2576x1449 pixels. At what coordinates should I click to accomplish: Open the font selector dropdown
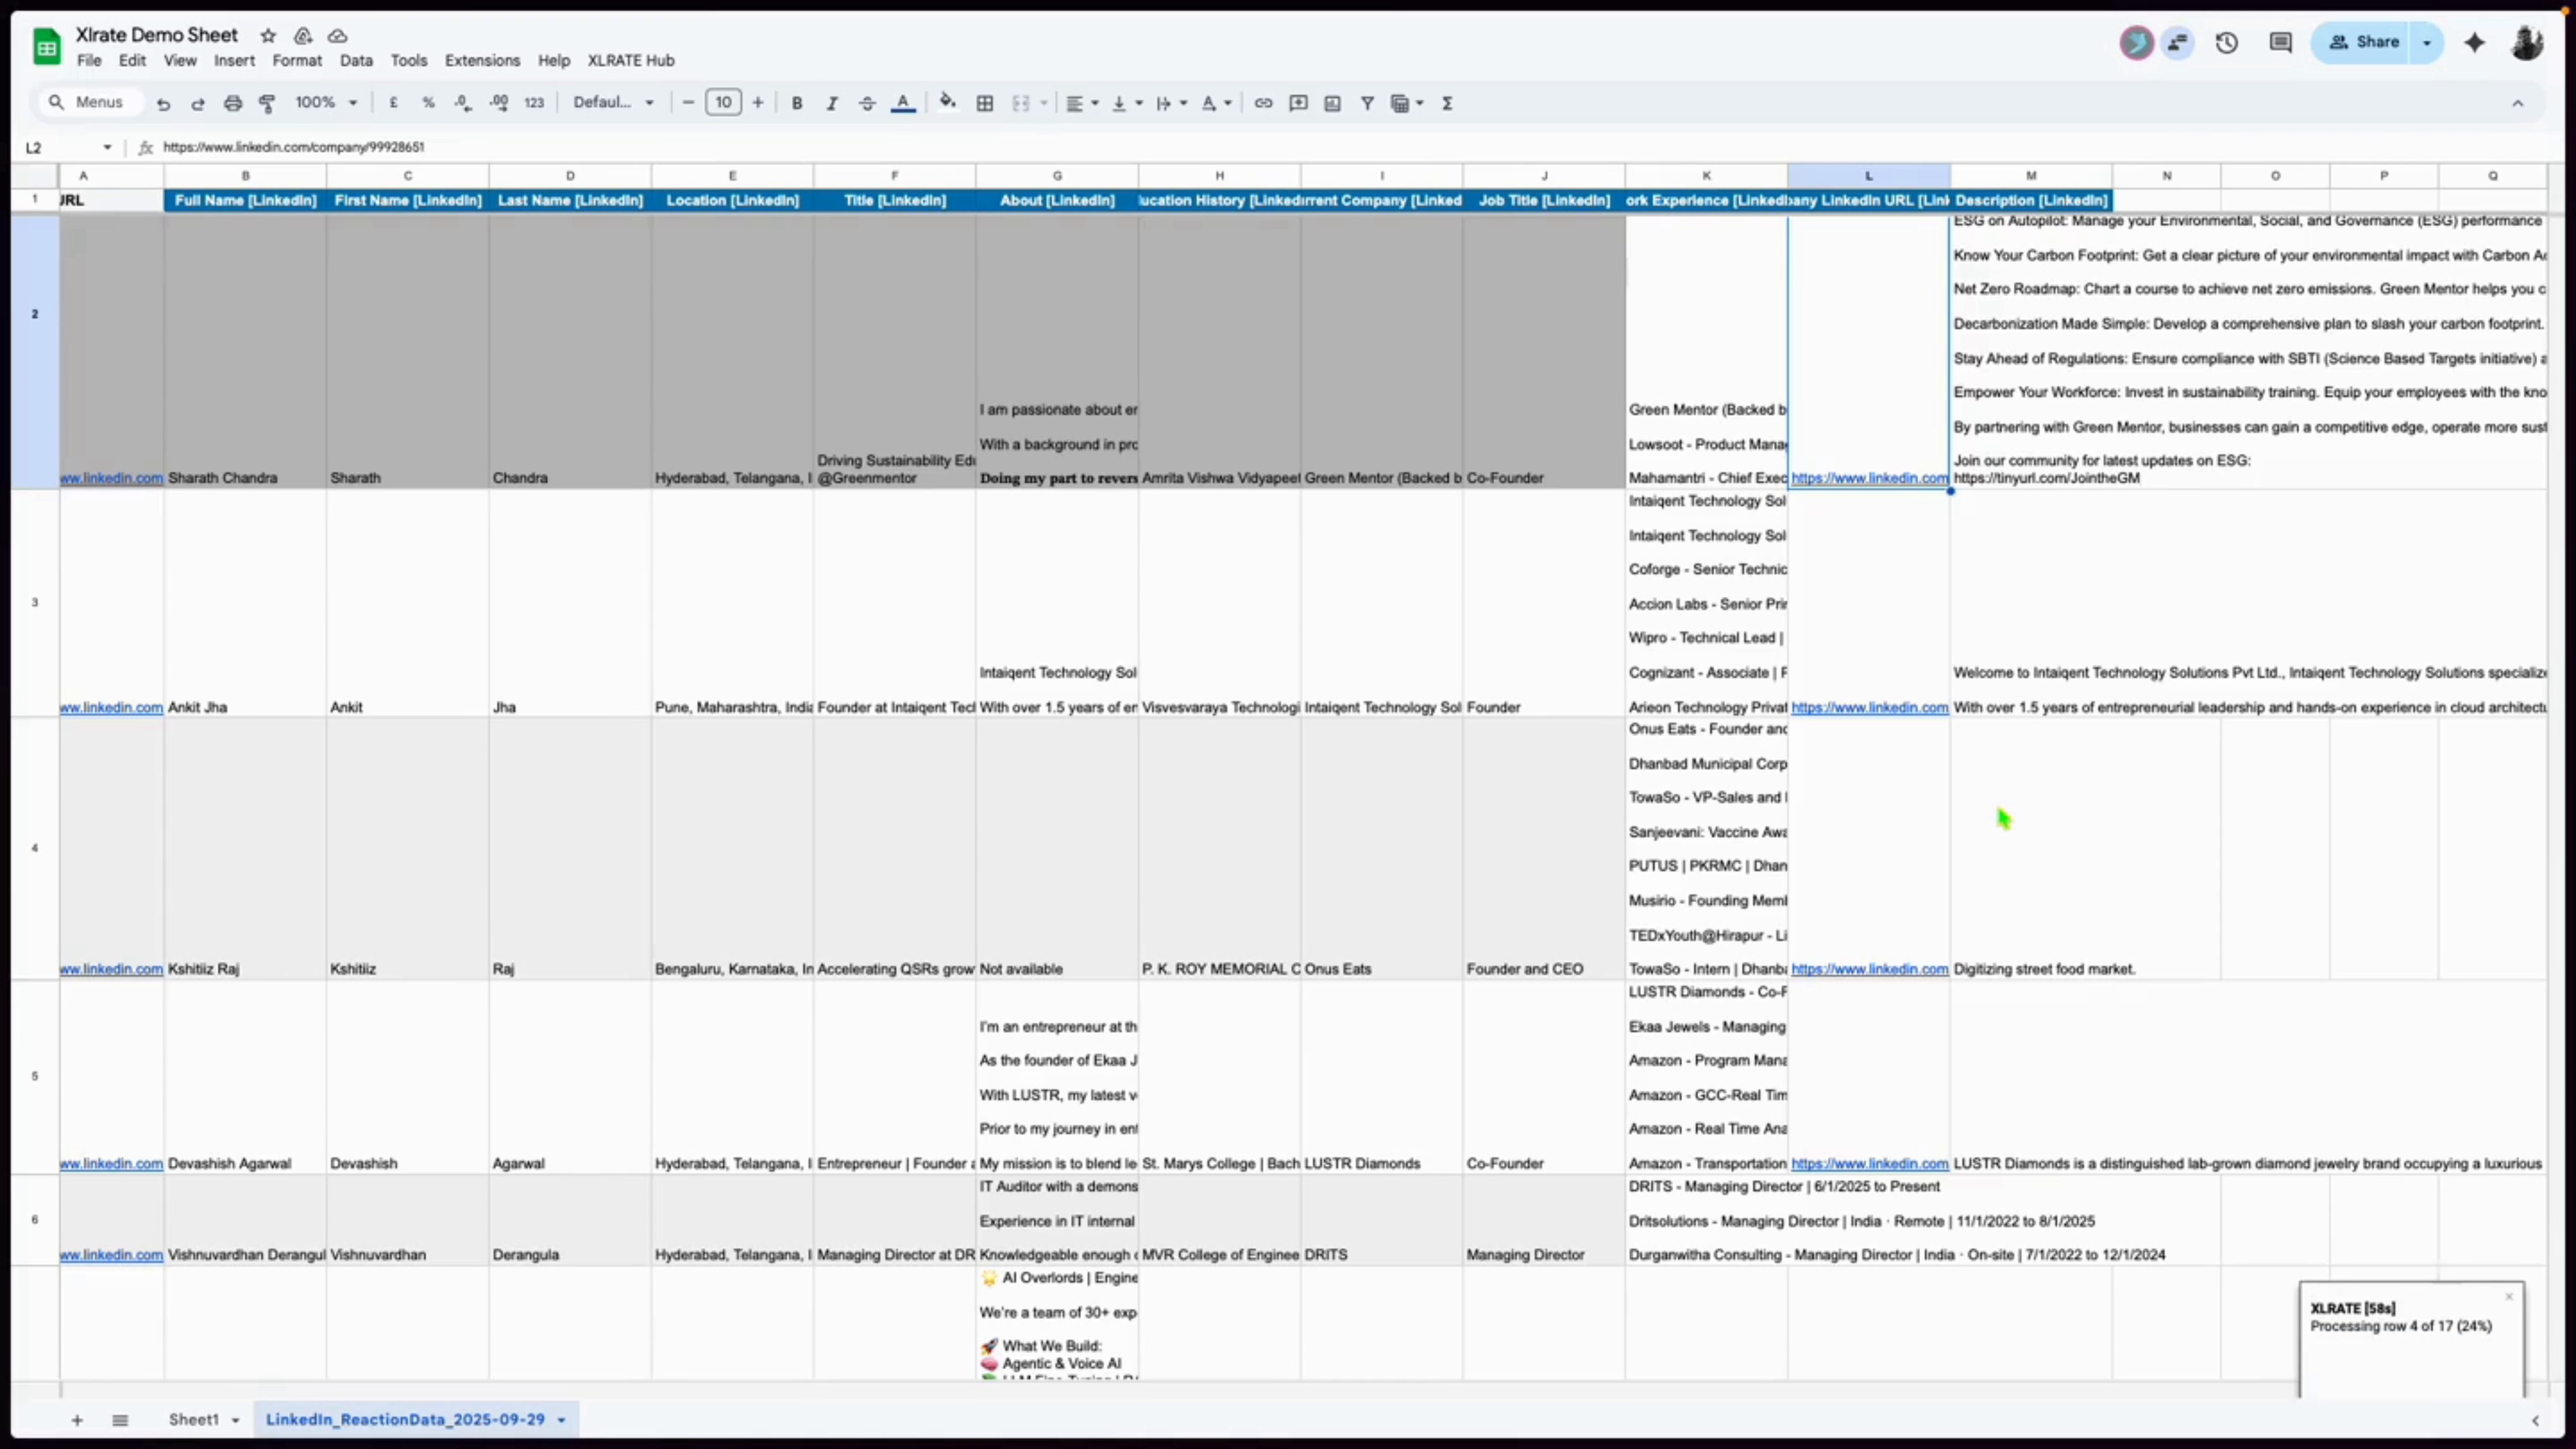[x=613, y=102]
